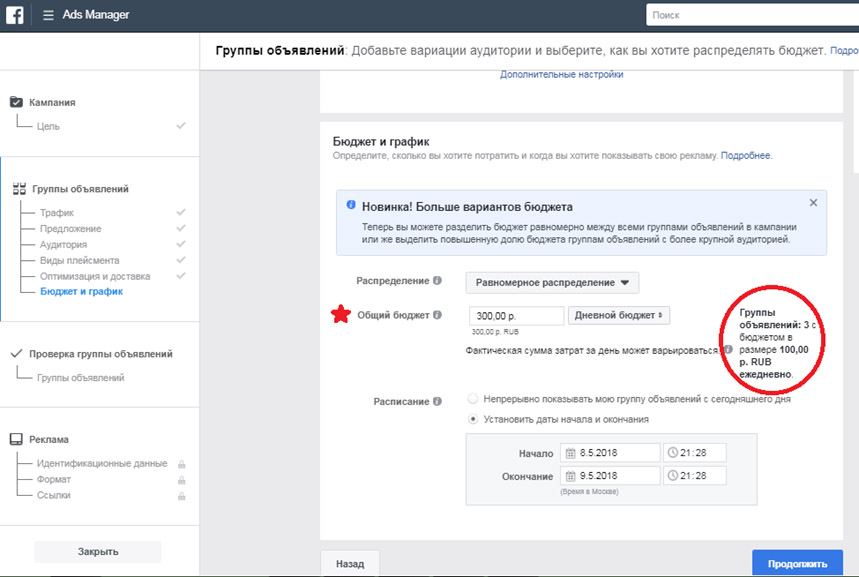859x577 pixels.
Task: Click the 300,00 р. budget input field
Action: click(517, 316)
